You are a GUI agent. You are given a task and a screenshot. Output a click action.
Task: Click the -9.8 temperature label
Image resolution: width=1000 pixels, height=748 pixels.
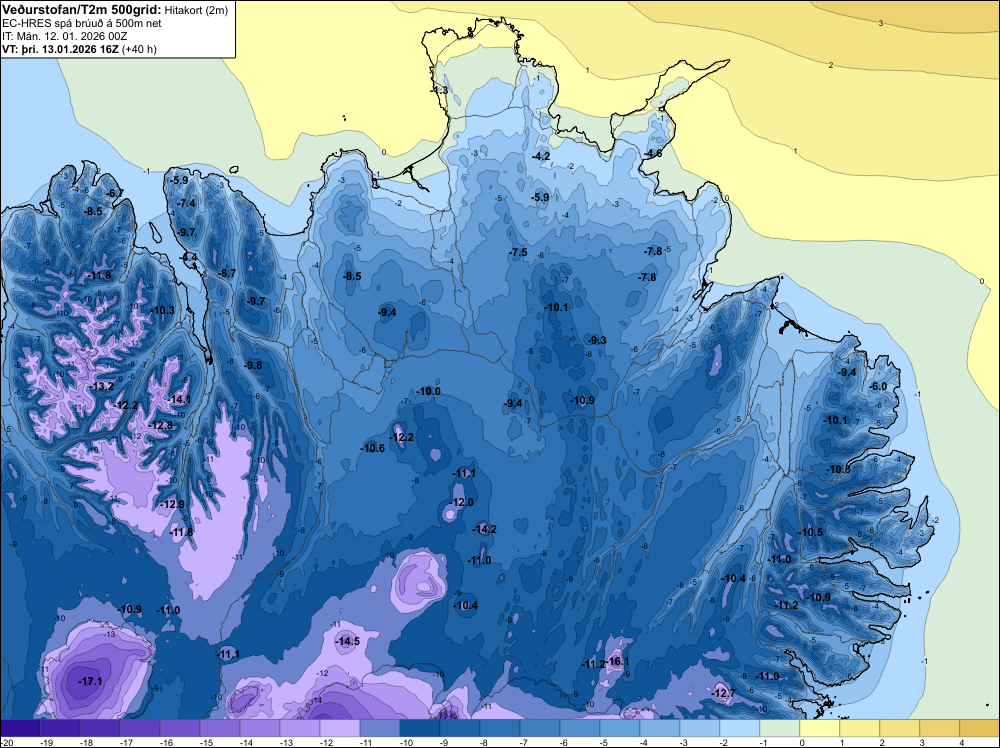[253, 365]
